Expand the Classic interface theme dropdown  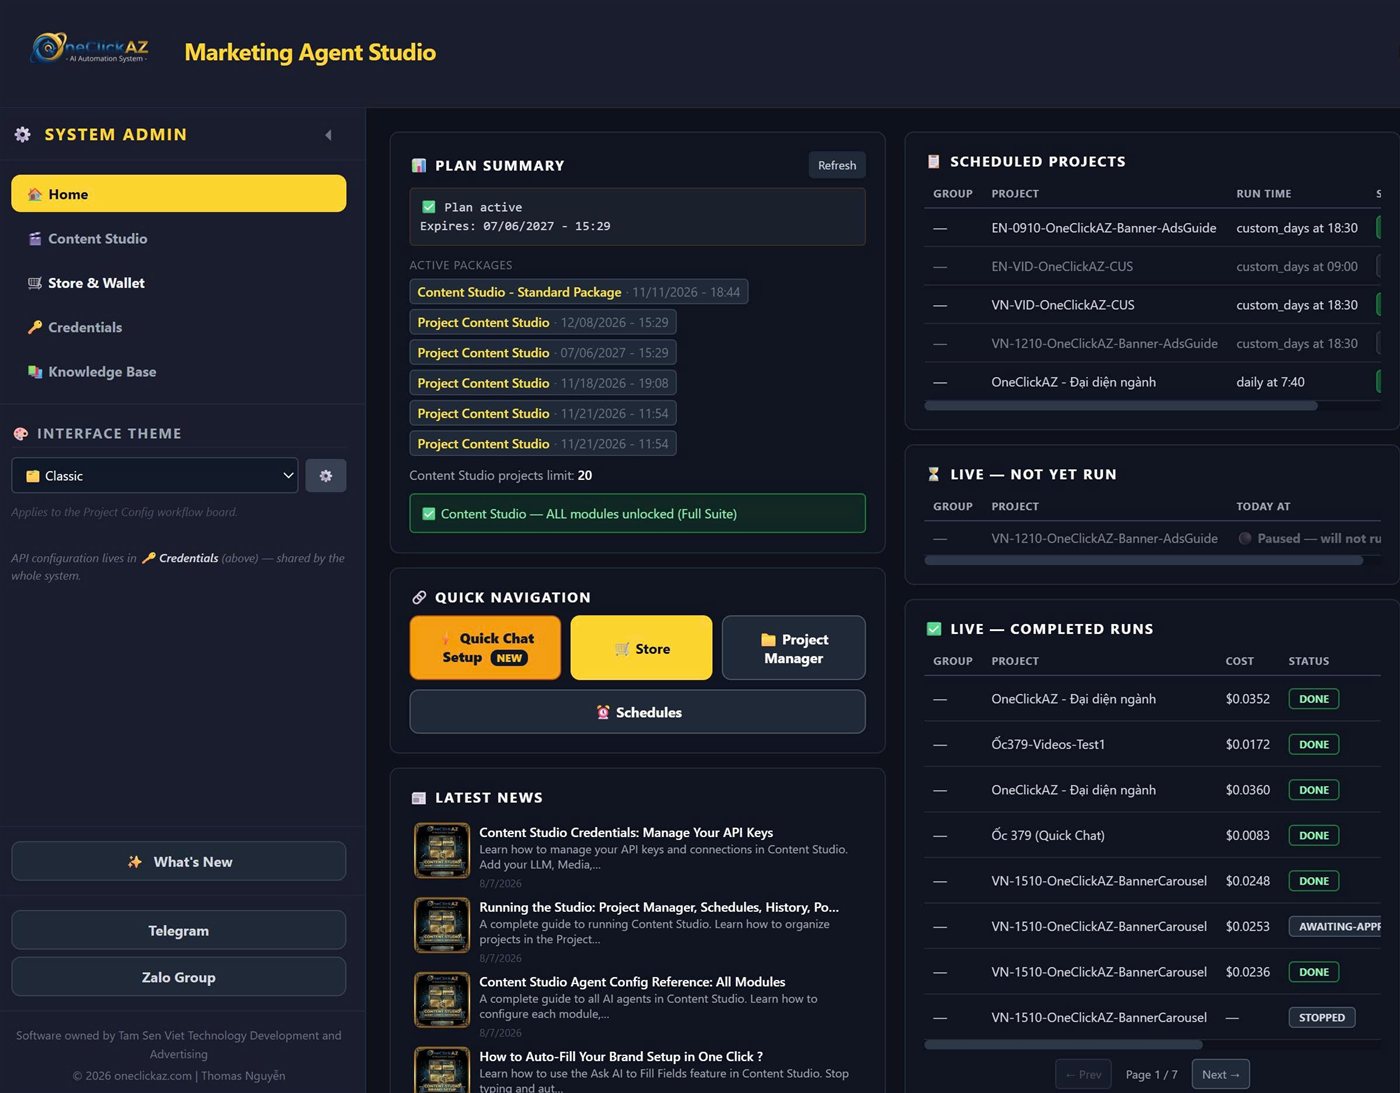point(155,476)
